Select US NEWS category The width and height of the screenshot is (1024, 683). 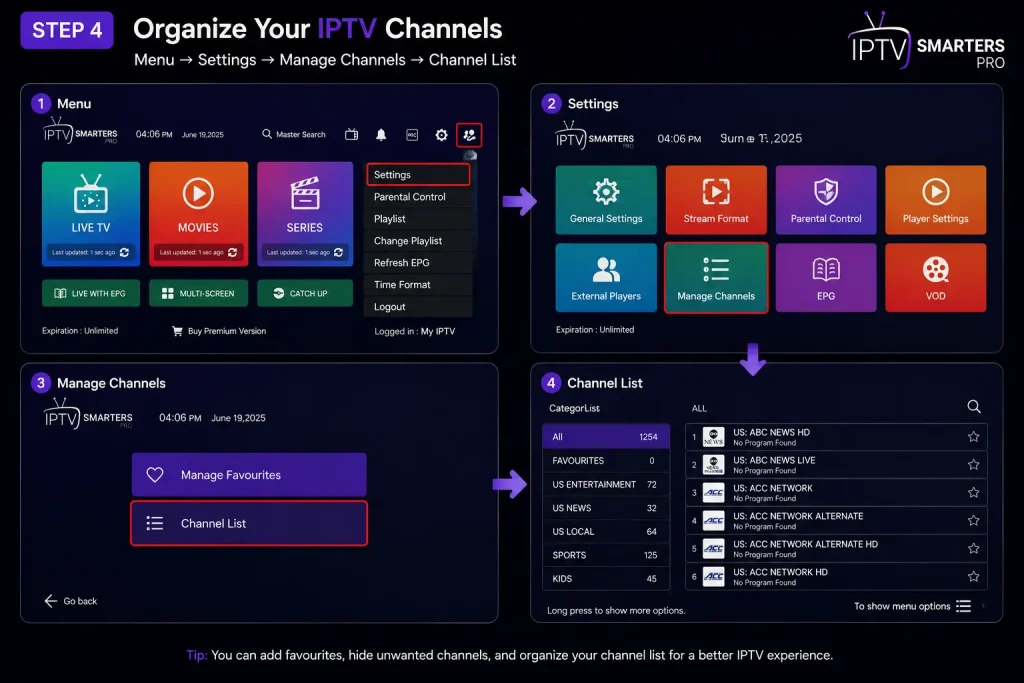click(606, 508)
